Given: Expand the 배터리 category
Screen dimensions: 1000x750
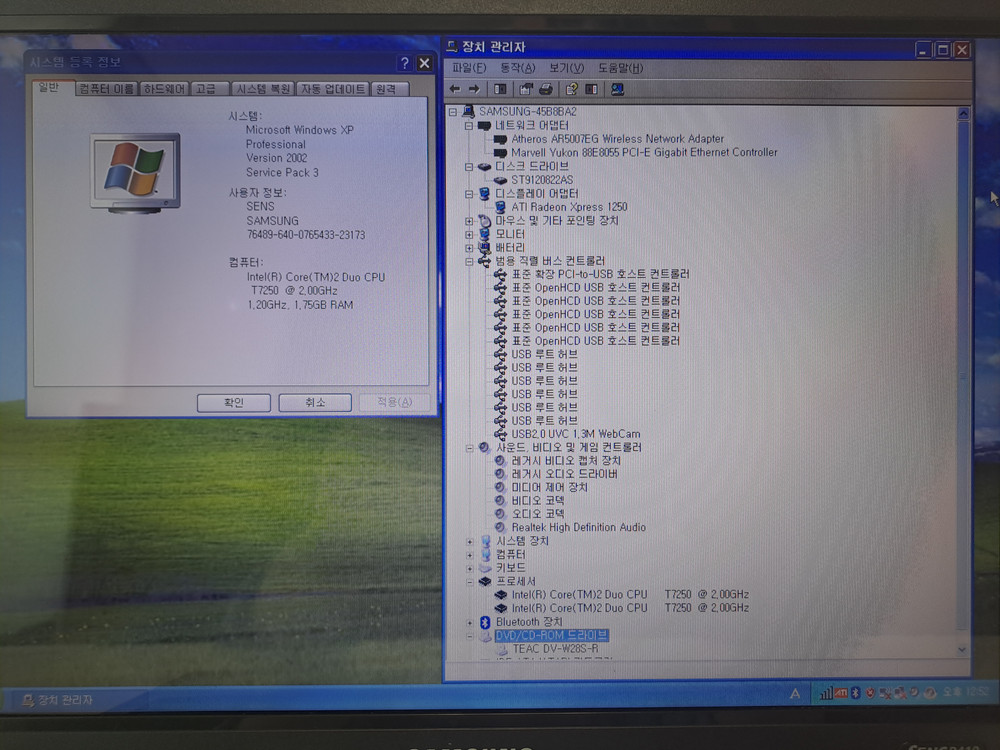Looking at the screenshot, I should [469, 248].
